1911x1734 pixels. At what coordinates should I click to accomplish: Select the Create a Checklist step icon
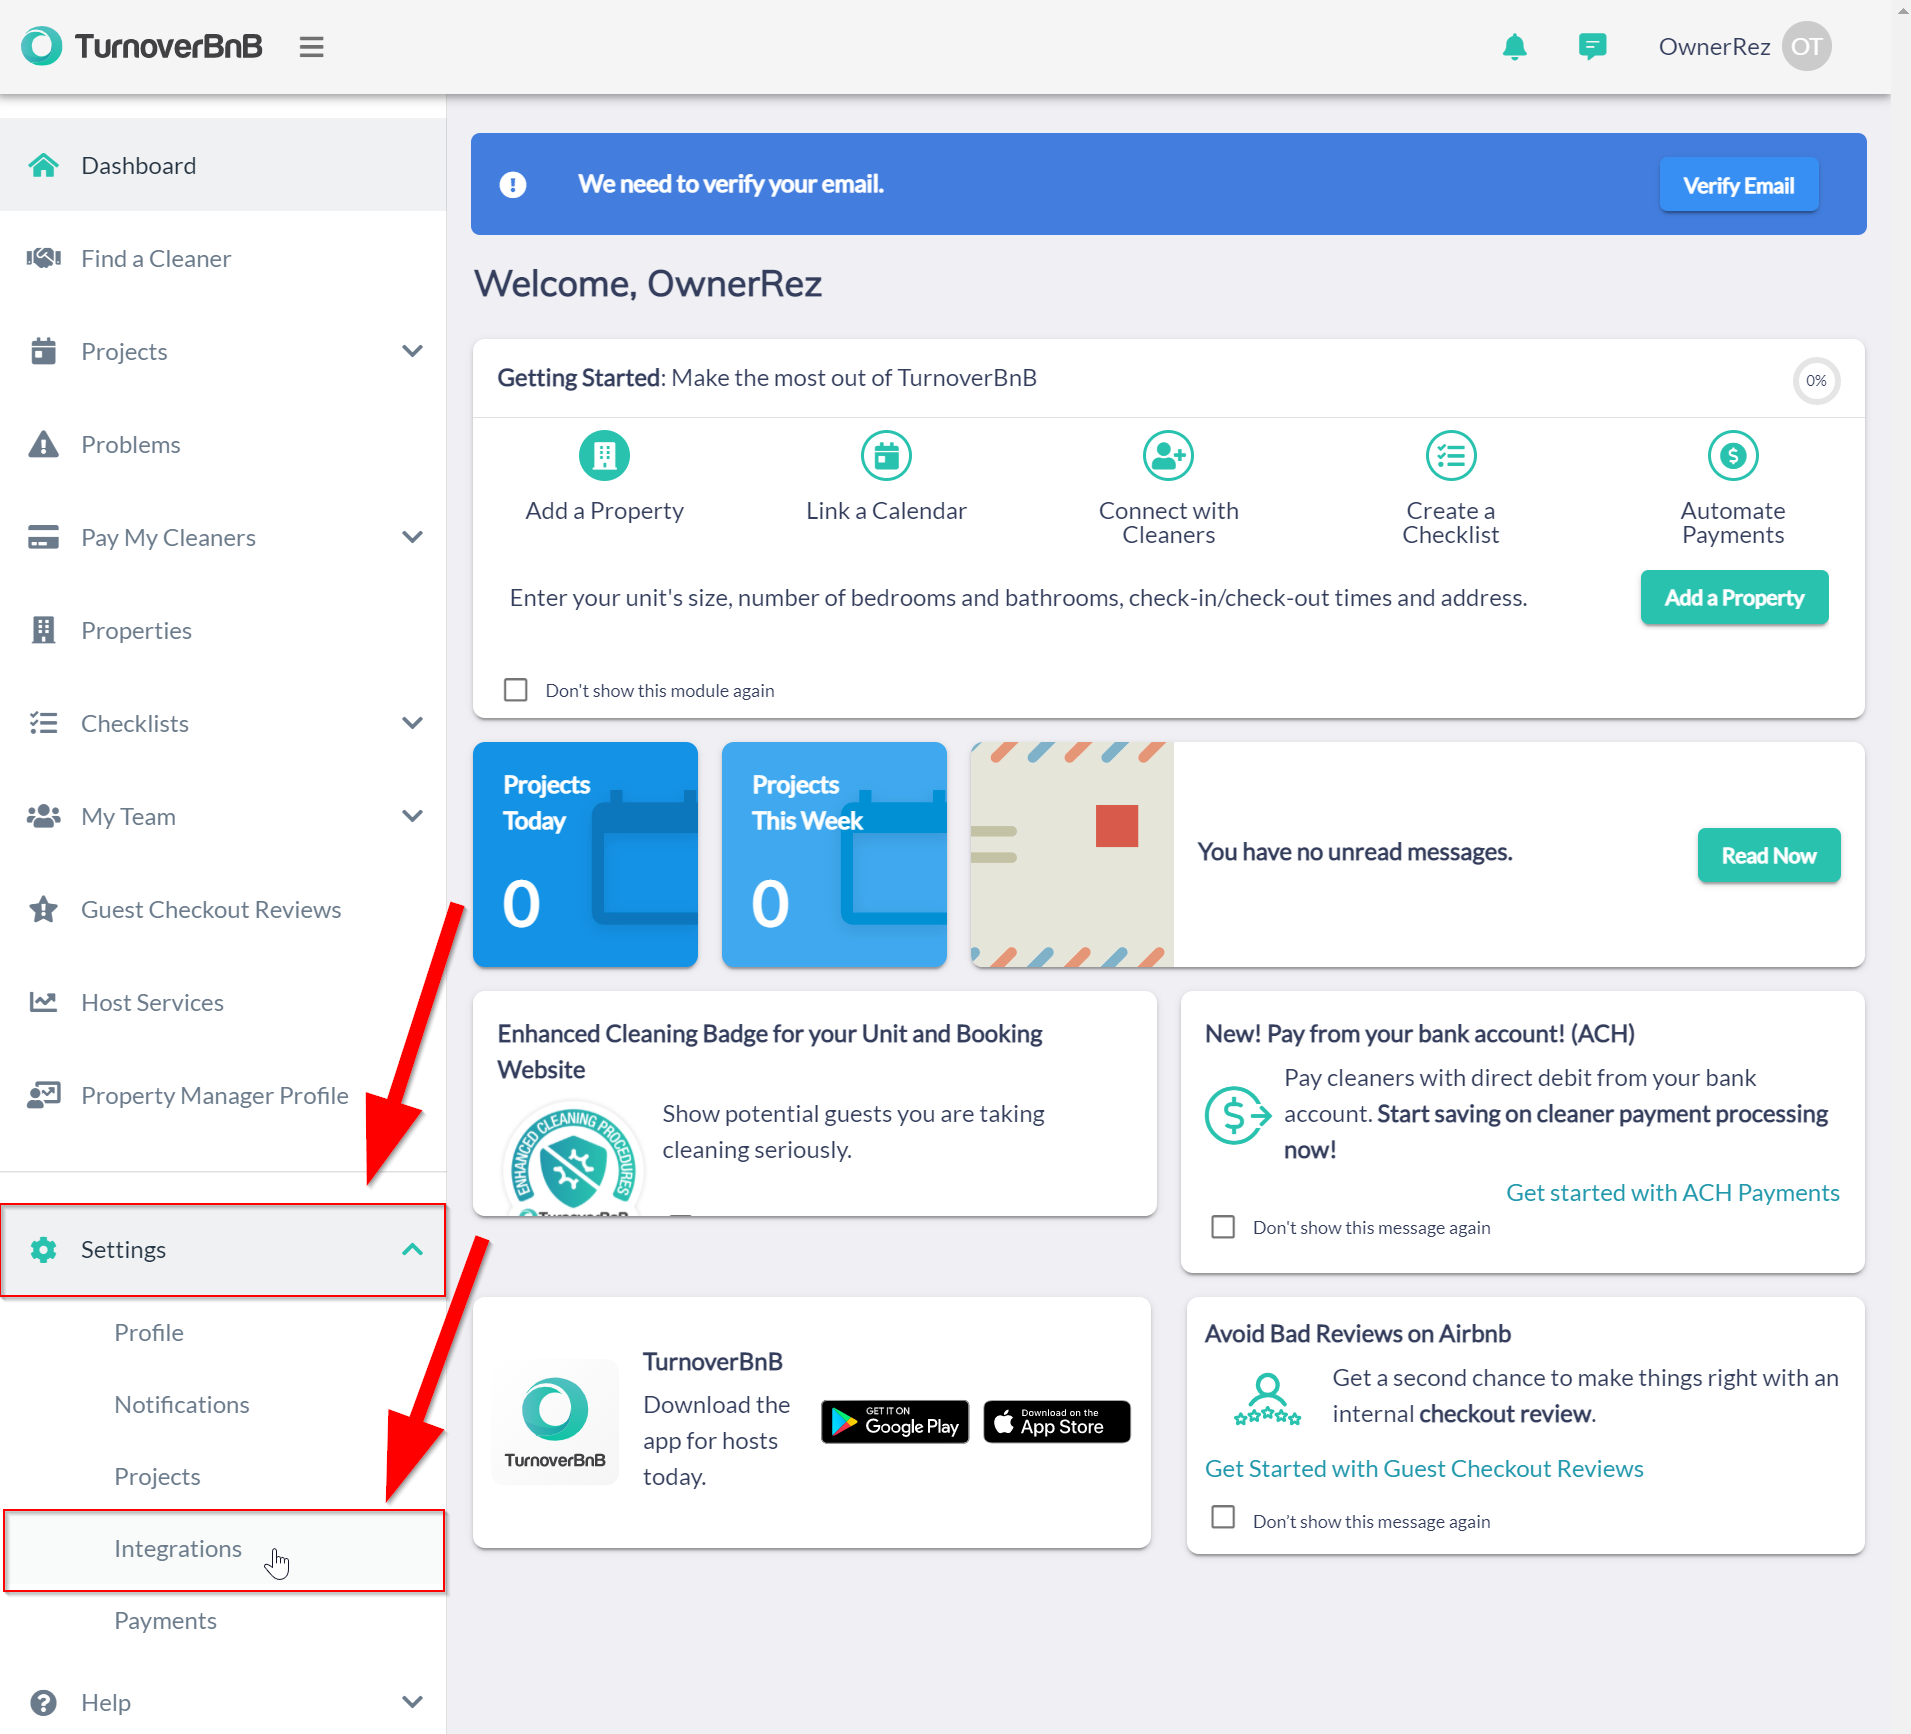(x=1450, y=456)
